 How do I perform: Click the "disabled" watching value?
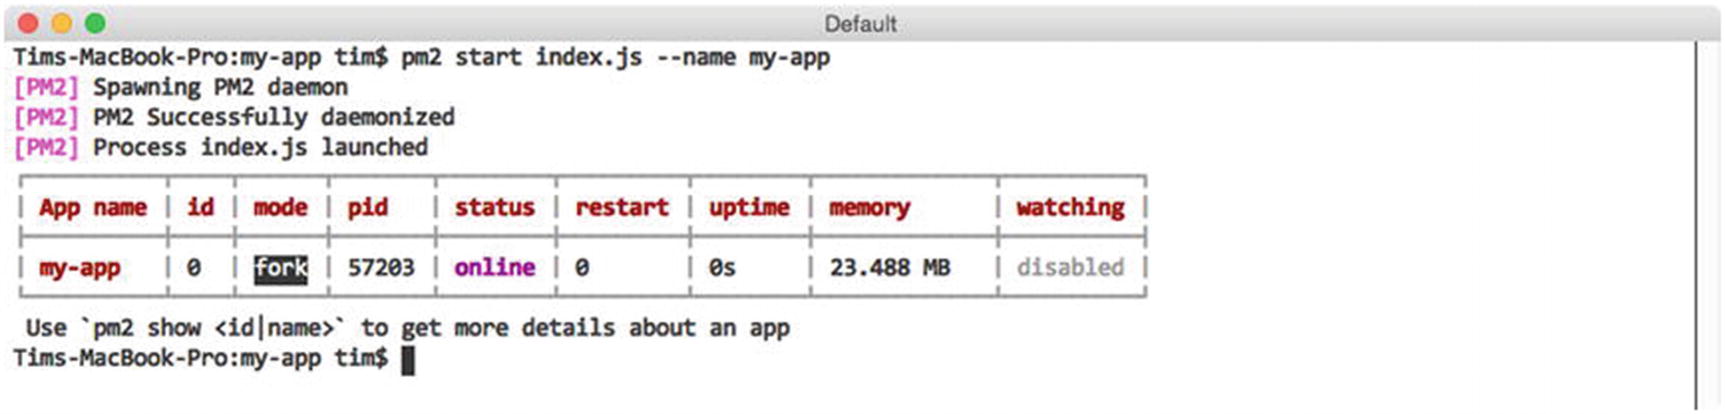tap(1070, 268)
